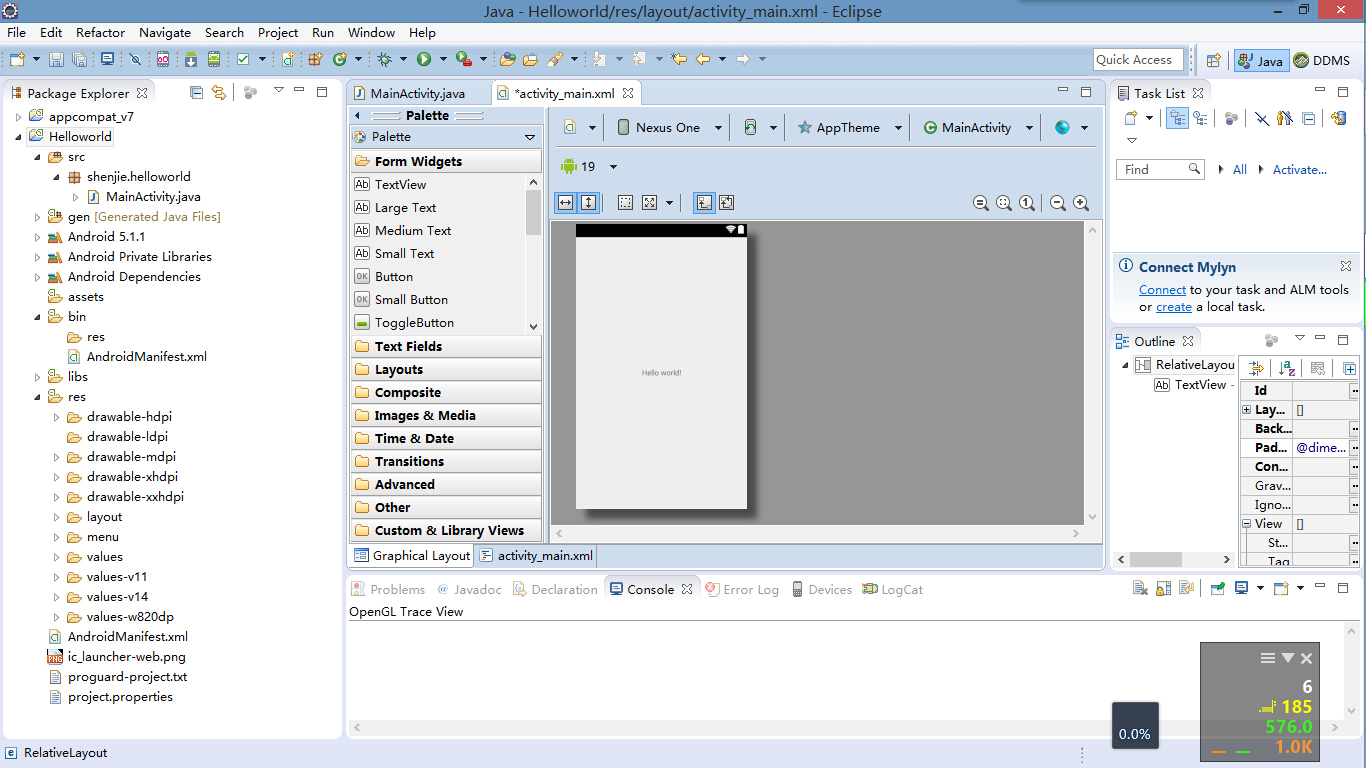
Task: Zoom in the layout canvas
Action: point(1081,203)
